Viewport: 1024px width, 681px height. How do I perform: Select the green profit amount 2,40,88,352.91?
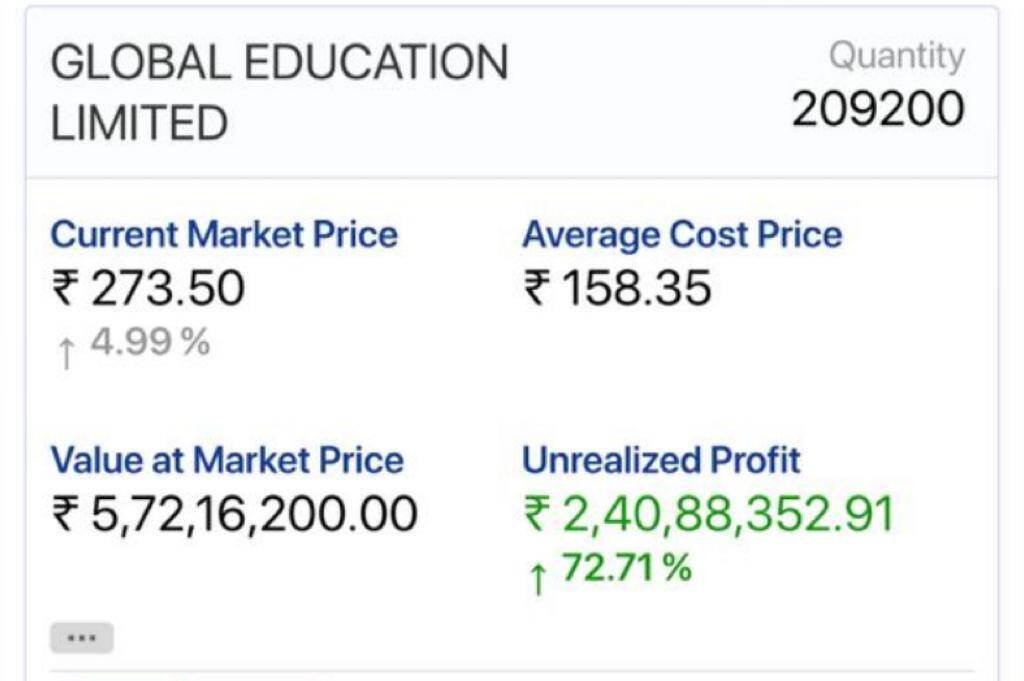pos(727,514)
